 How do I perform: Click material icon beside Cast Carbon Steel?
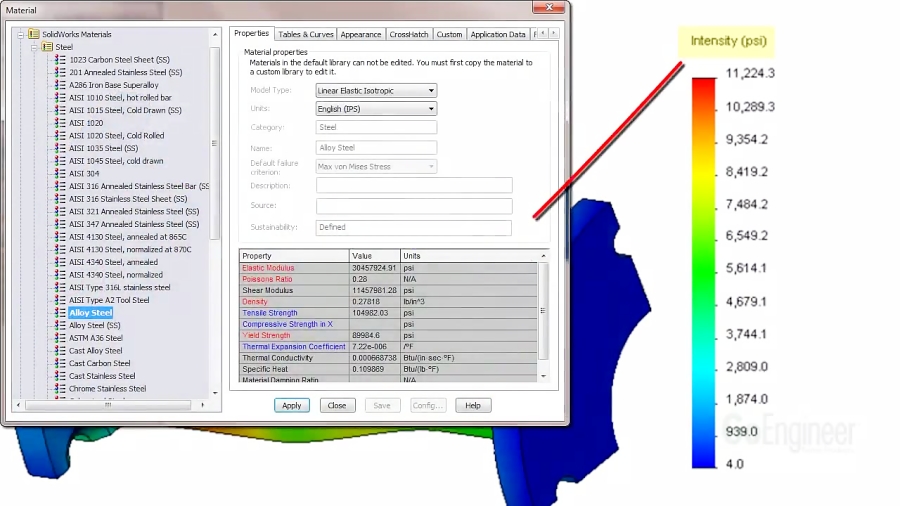pos(60,363)
